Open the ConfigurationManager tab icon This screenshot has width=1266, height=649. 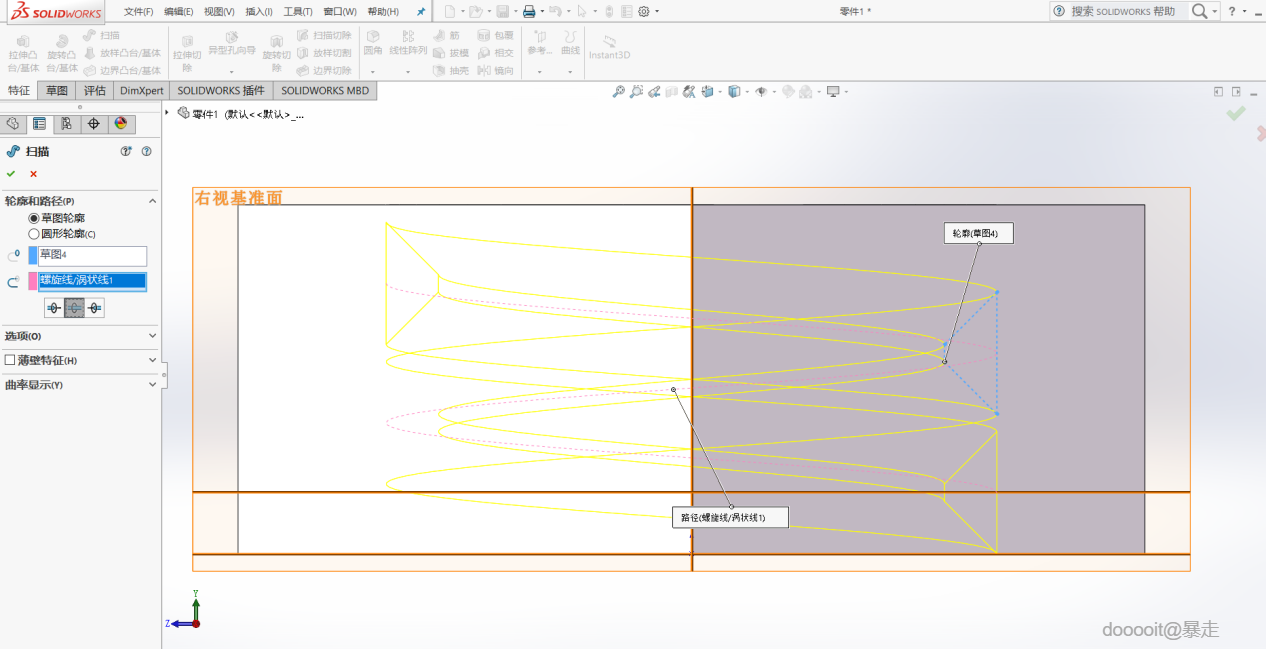pos(66,124)
